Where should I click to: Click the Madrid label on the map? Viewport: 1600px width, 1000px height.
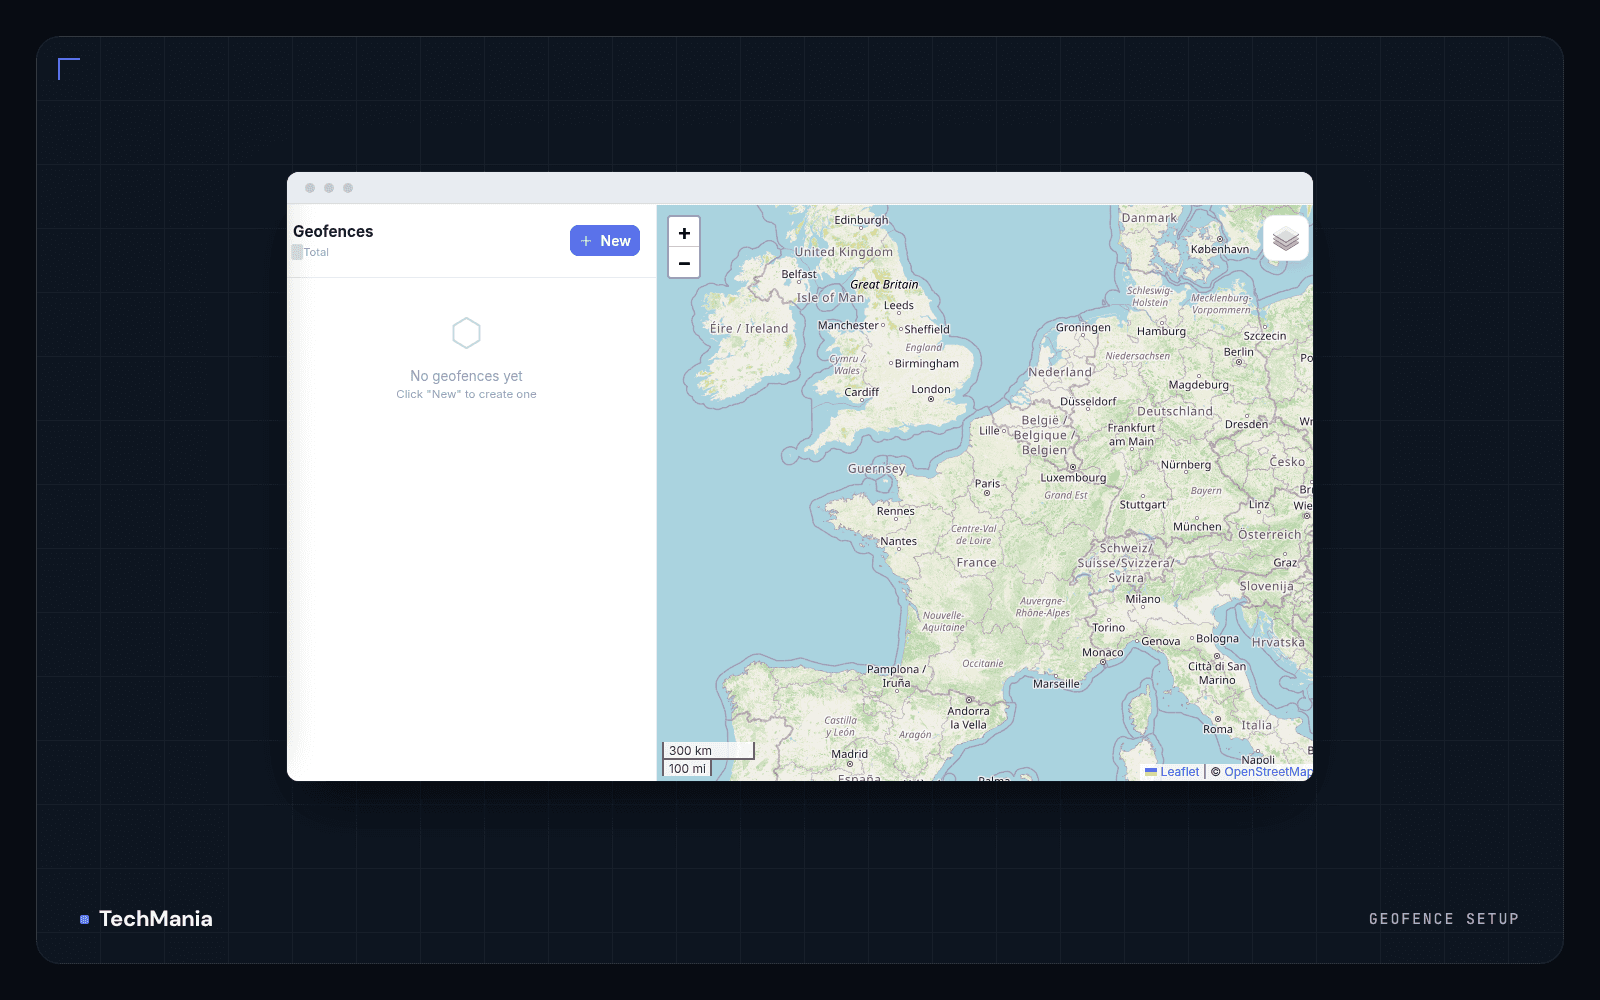click(849, 754)
